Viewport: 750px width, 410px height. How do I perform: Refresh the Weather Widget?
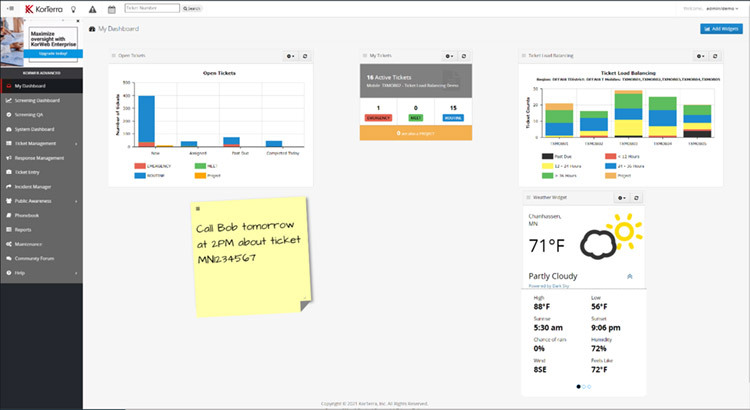click(x=636, y=198)
